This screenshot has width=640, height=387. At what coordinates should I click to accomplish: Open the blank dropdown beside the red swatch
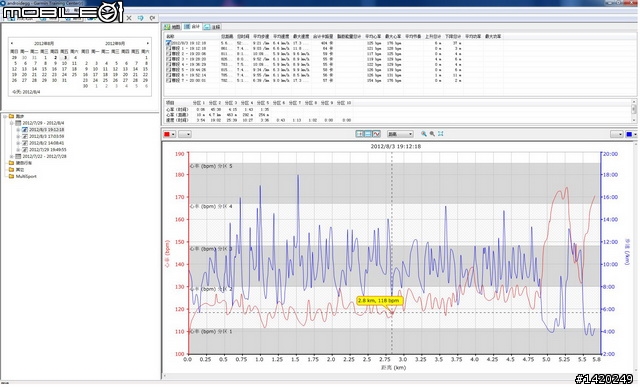click(184, 134)
